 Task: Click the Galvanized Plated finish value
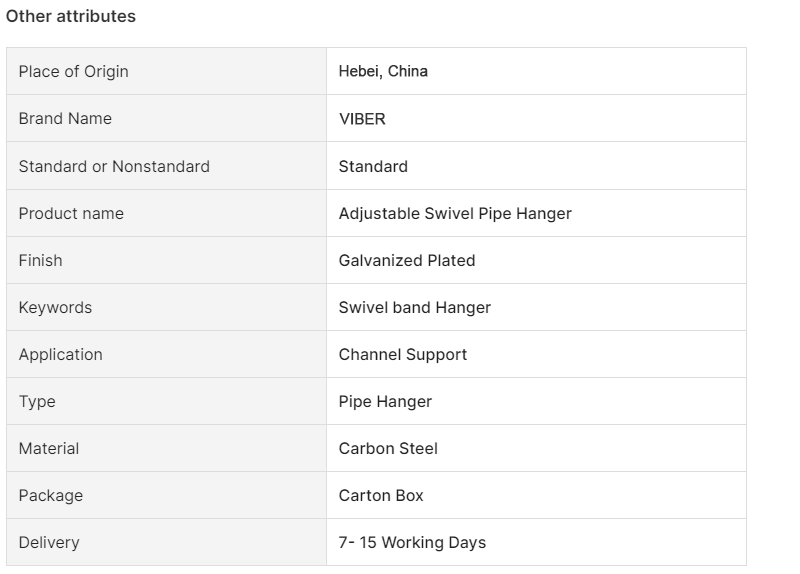pyautogui.click(x=407, y=260)
